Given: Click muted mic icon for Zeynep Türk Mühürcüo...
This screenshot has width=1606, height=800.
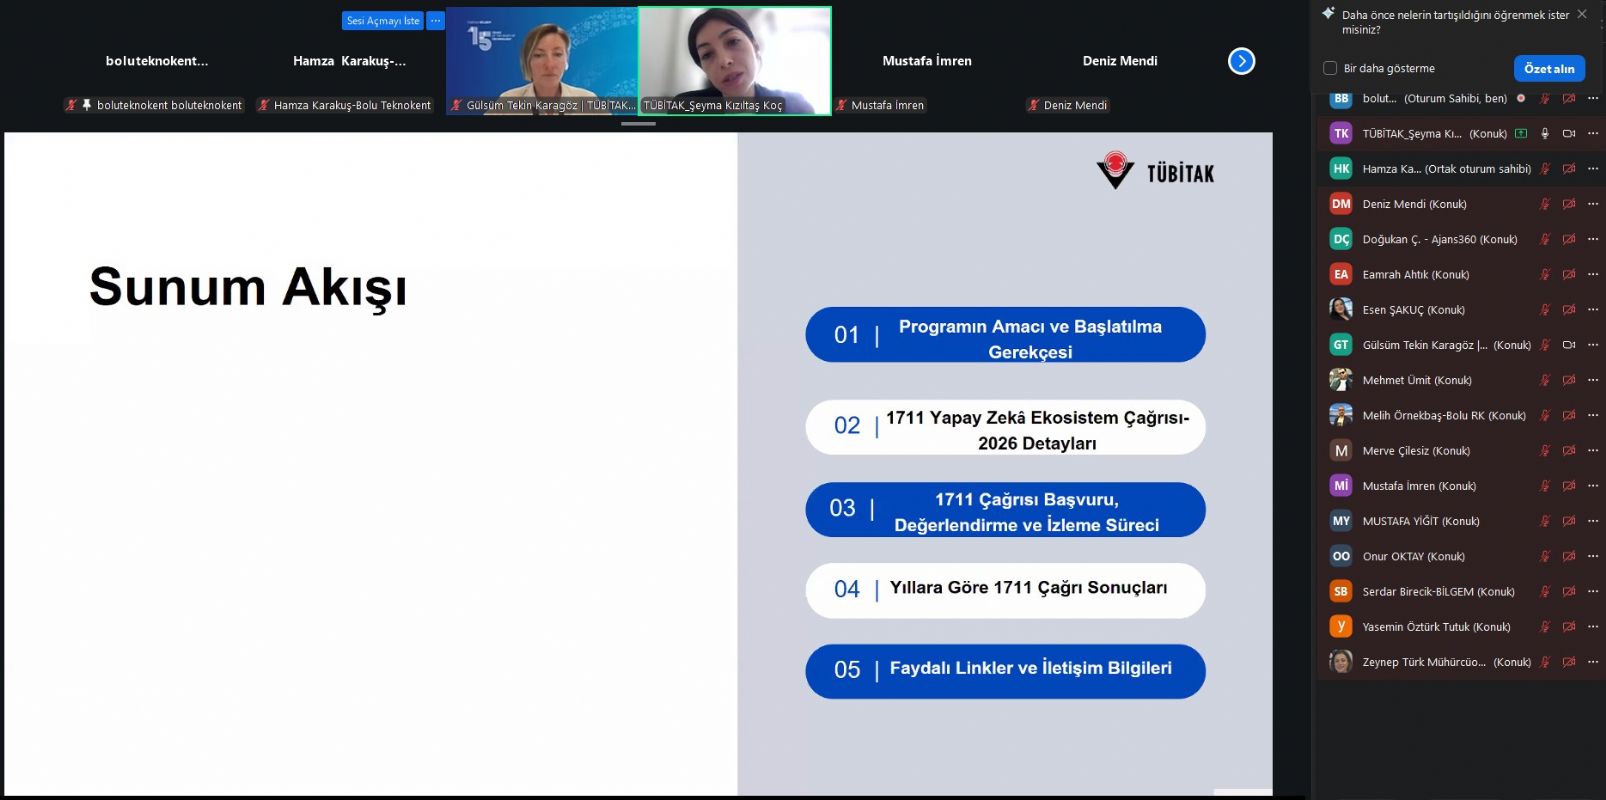Looking at the screenshot, I should coord(1545,661).
